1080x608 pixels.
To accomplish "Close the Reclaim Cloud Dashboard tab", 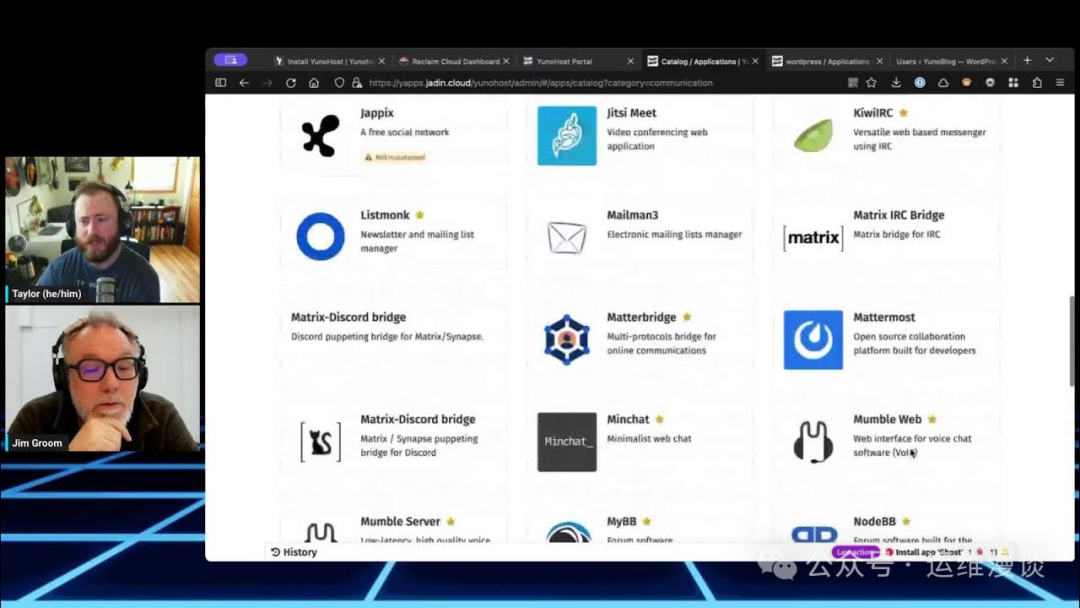I will 506,61.
